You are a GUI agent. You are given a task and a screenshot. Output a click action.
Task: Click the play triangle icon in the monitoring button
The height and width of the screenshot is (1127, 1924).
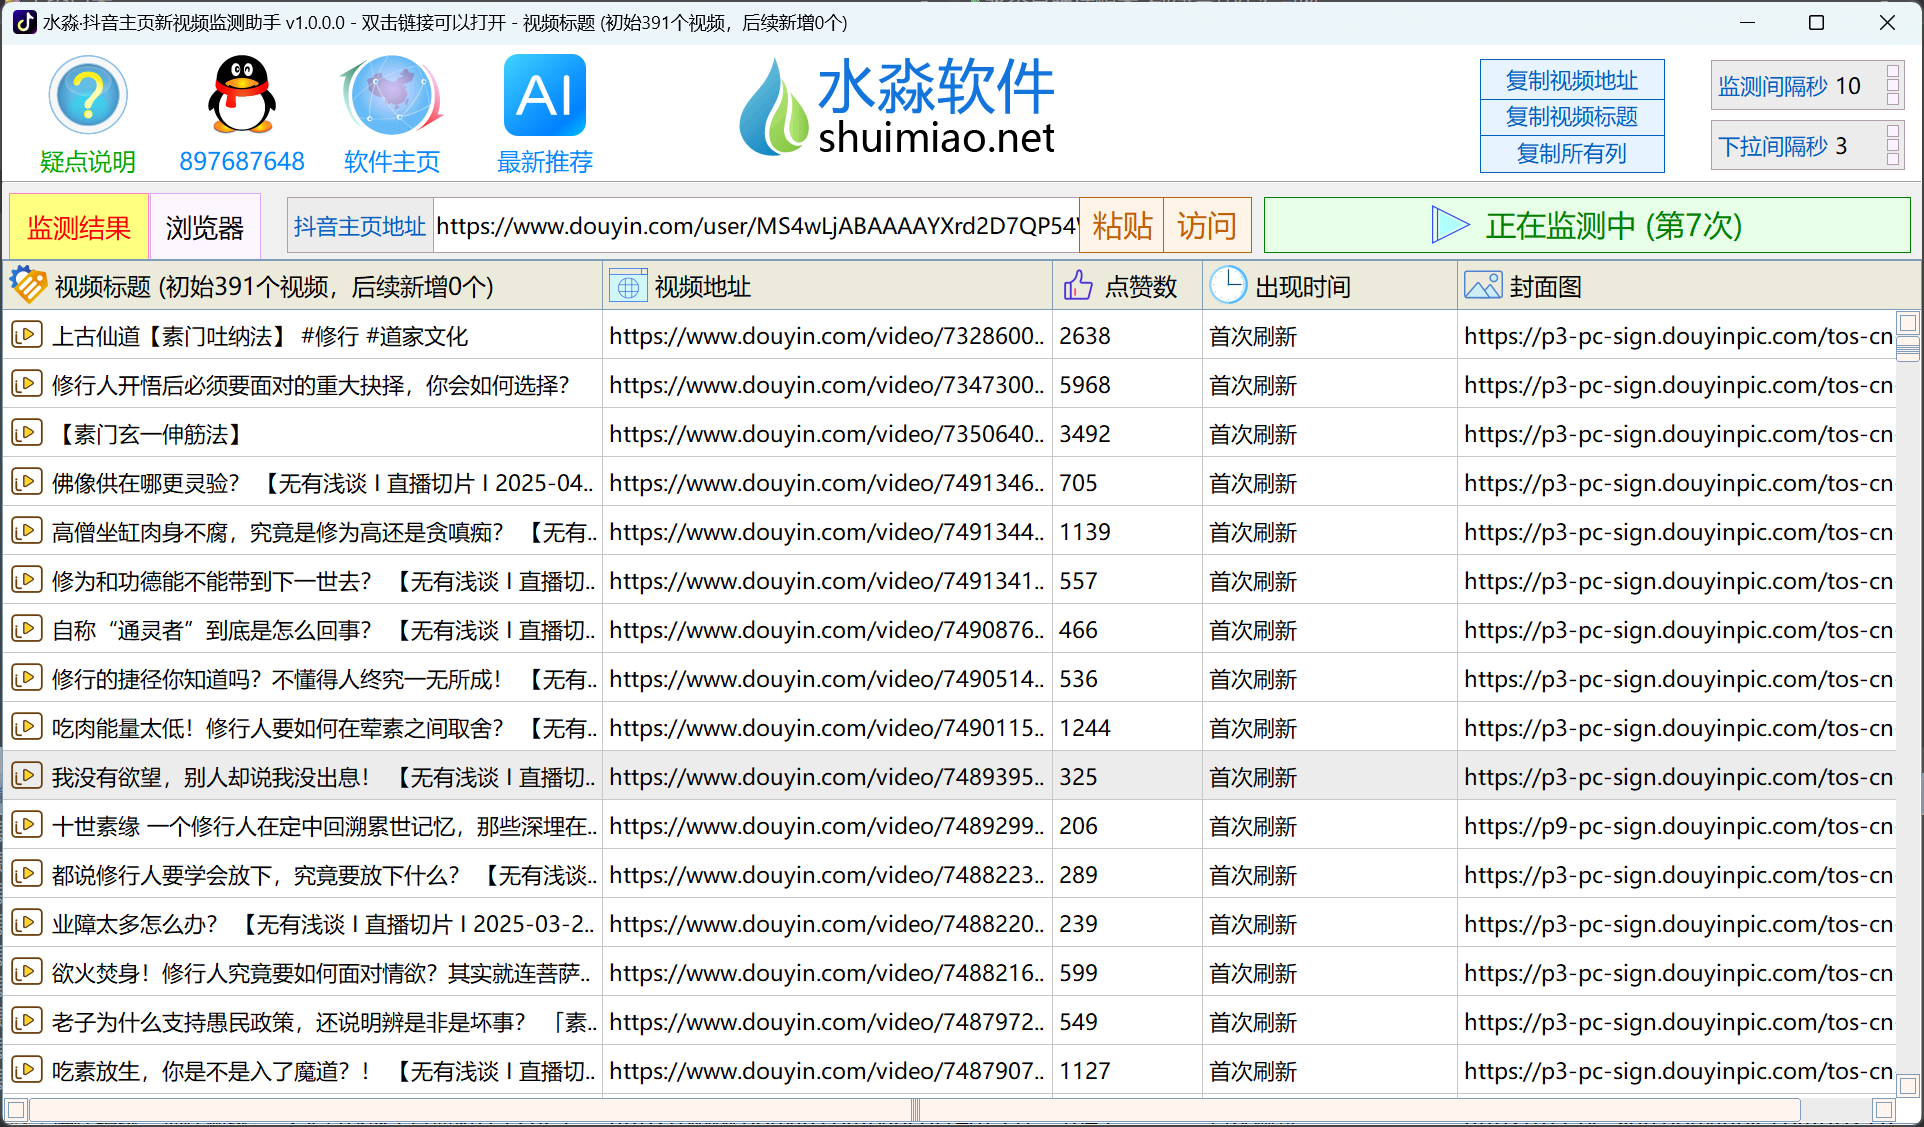point(1450,225)
